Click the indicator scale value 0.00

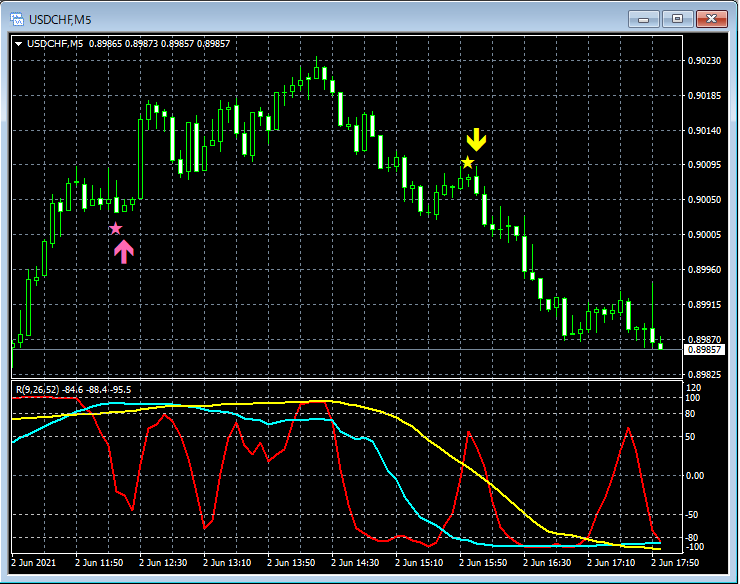[x=695, y=475]
